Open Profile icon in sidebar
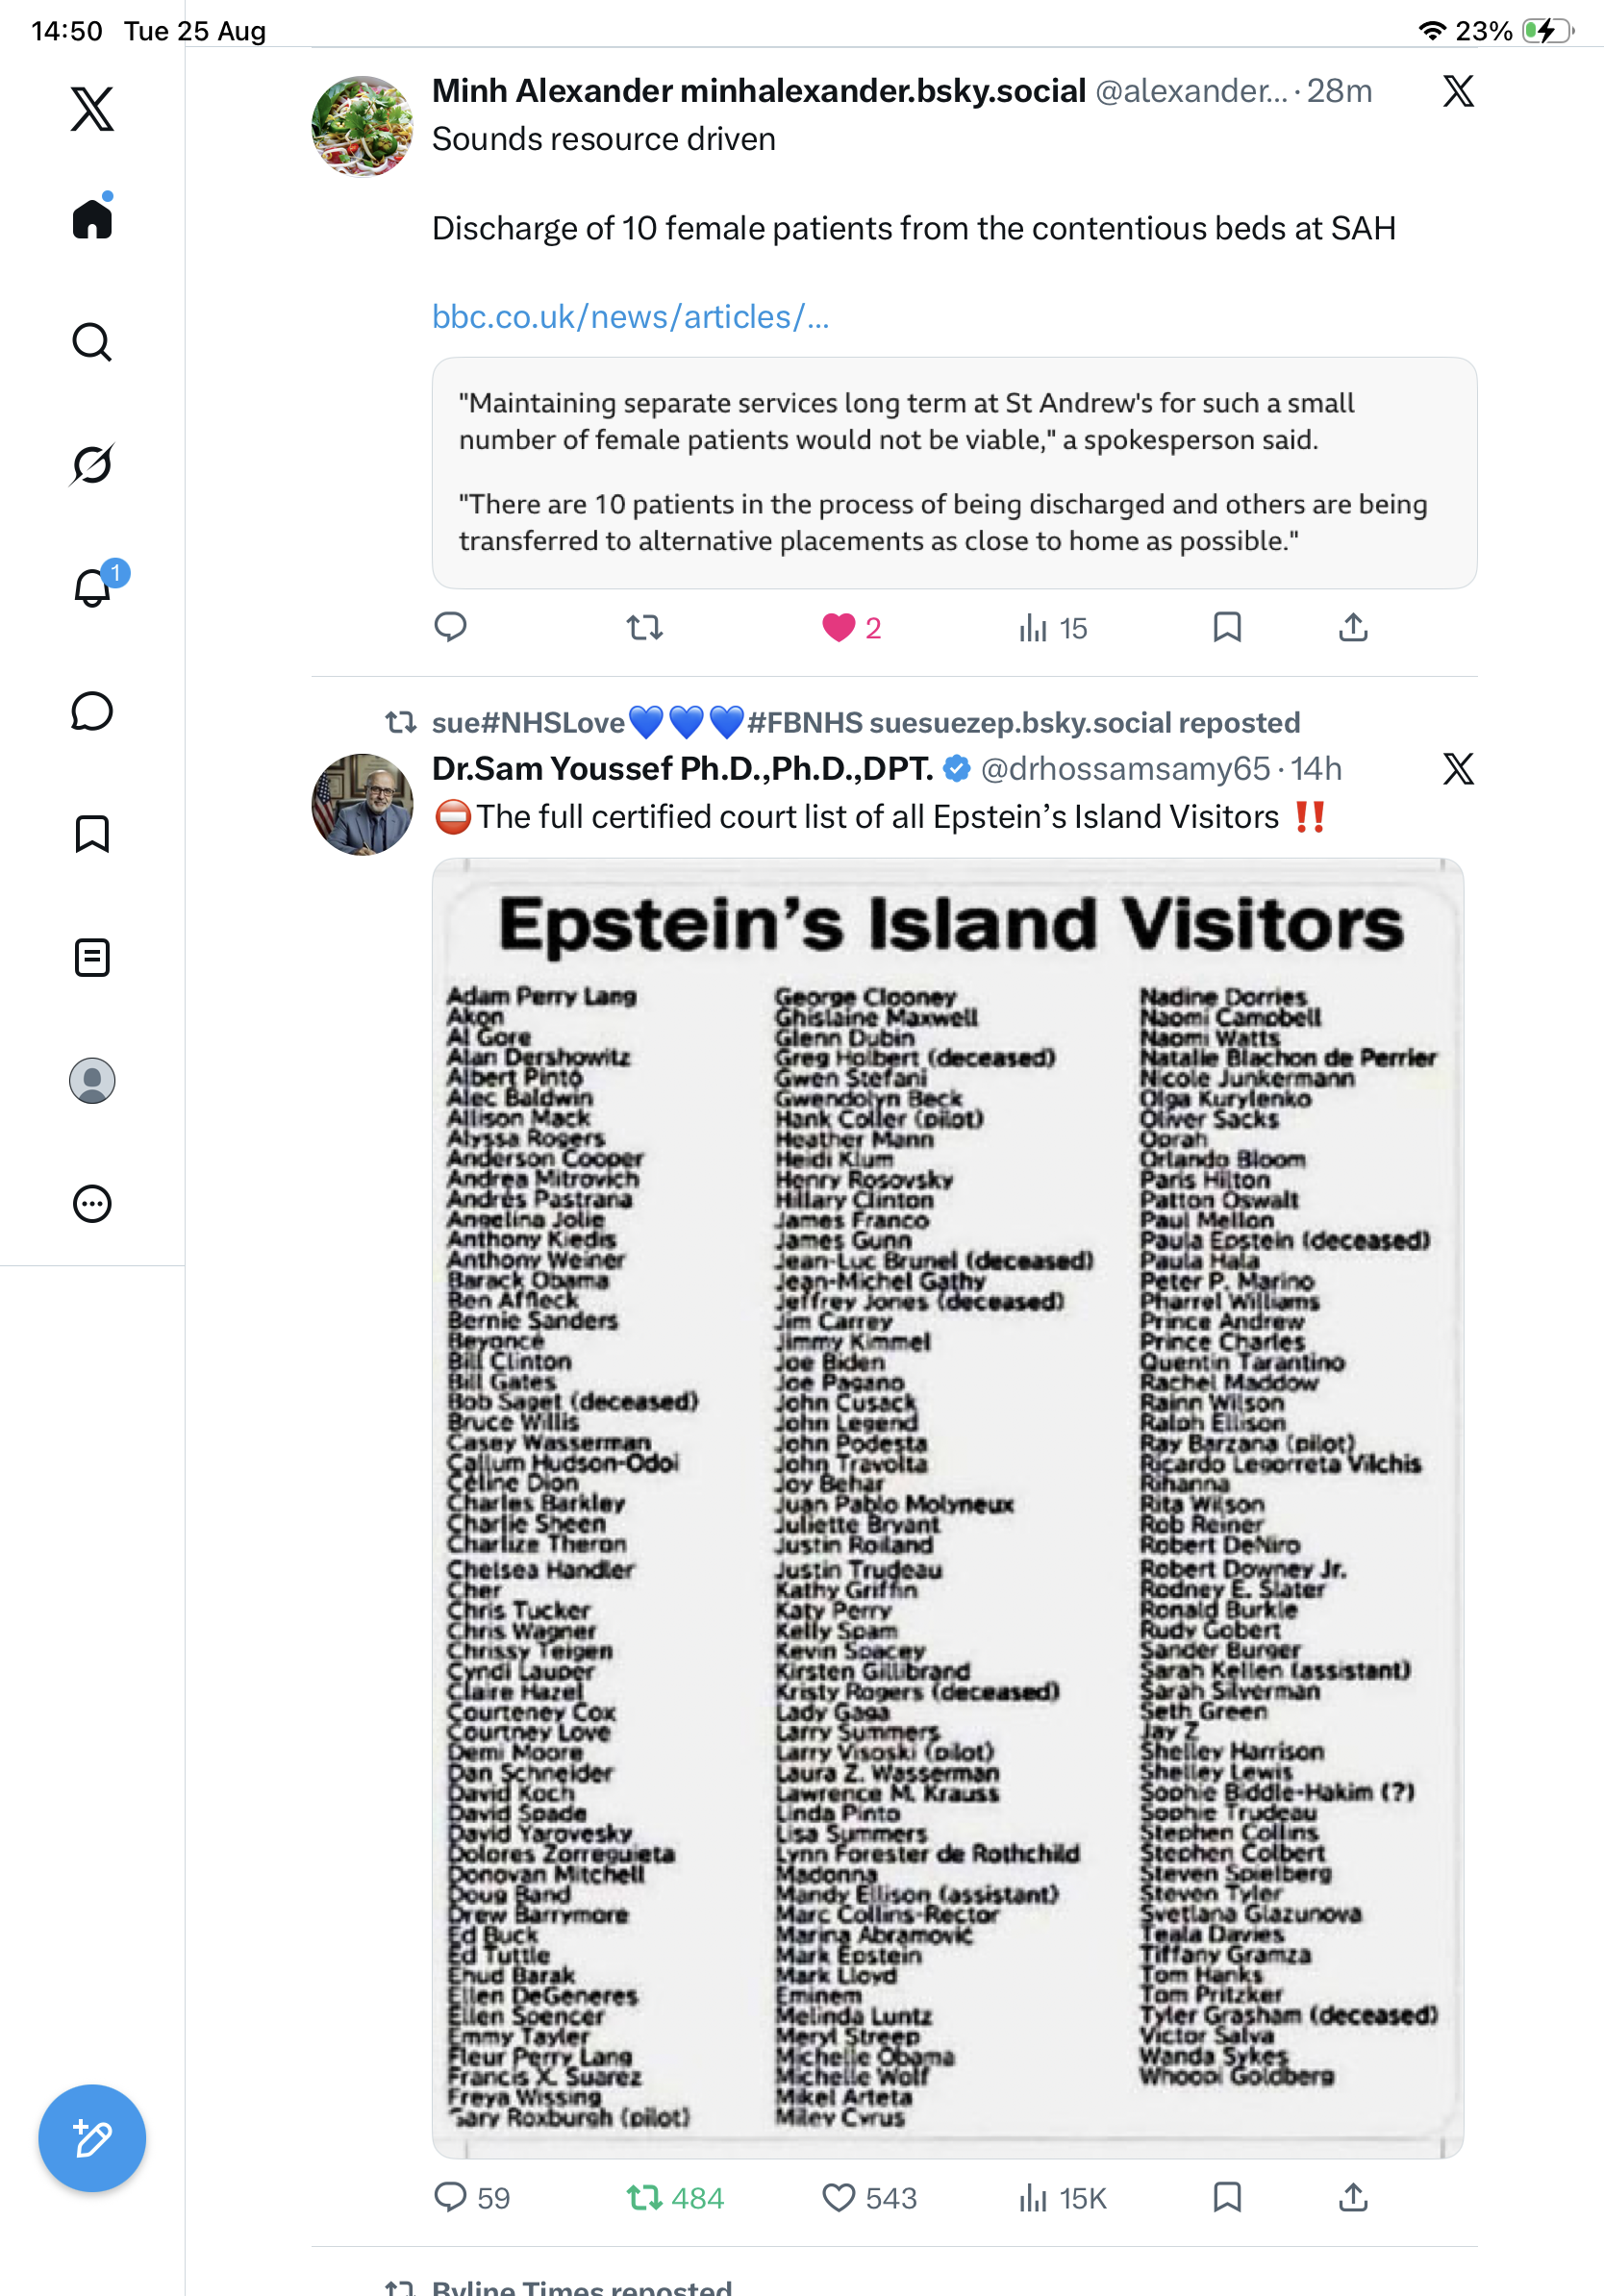The width and height of the screenshot is (1604, 2296). tap(92, 1081)
